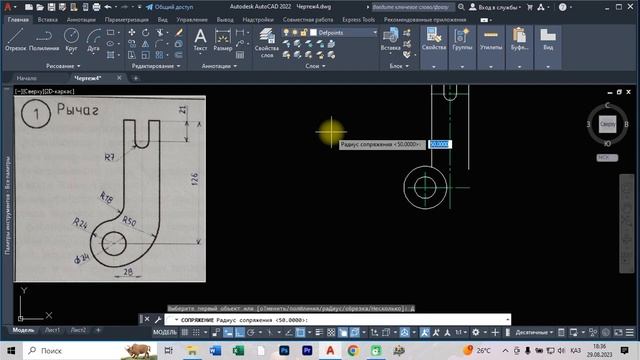The height and width of the screenshot is (360, 640).
Task: Click the Scale tool icon
Action: [x=146, y=55]
